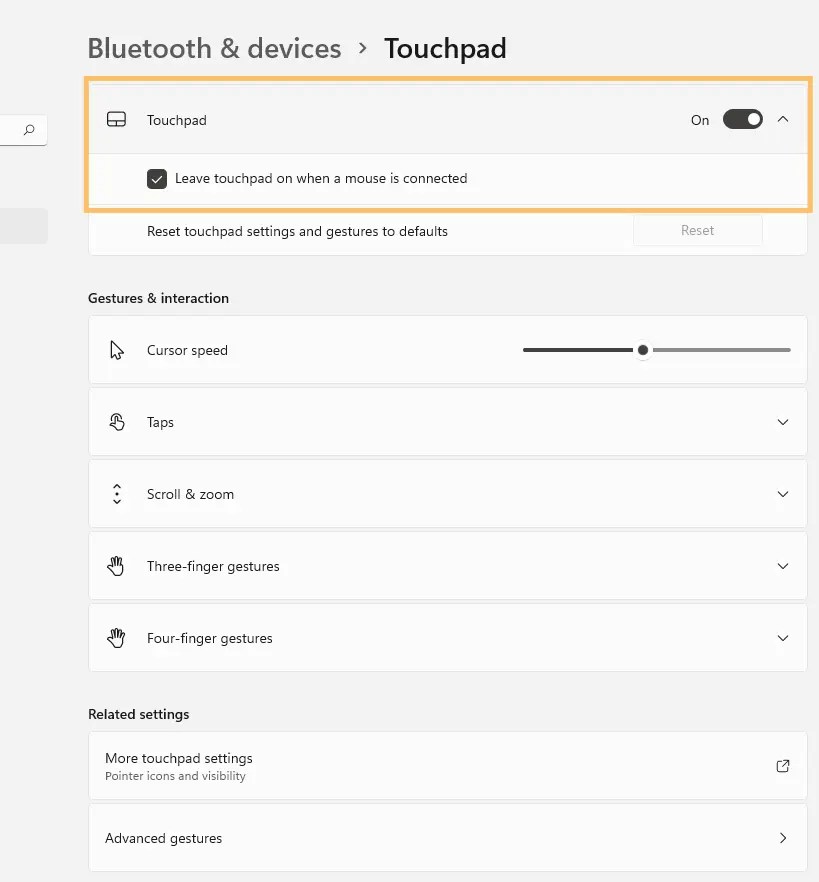Screen dimensions: 819x882
Task: Click the tapping-hand icon next to Taps
Action: (117, 421)
